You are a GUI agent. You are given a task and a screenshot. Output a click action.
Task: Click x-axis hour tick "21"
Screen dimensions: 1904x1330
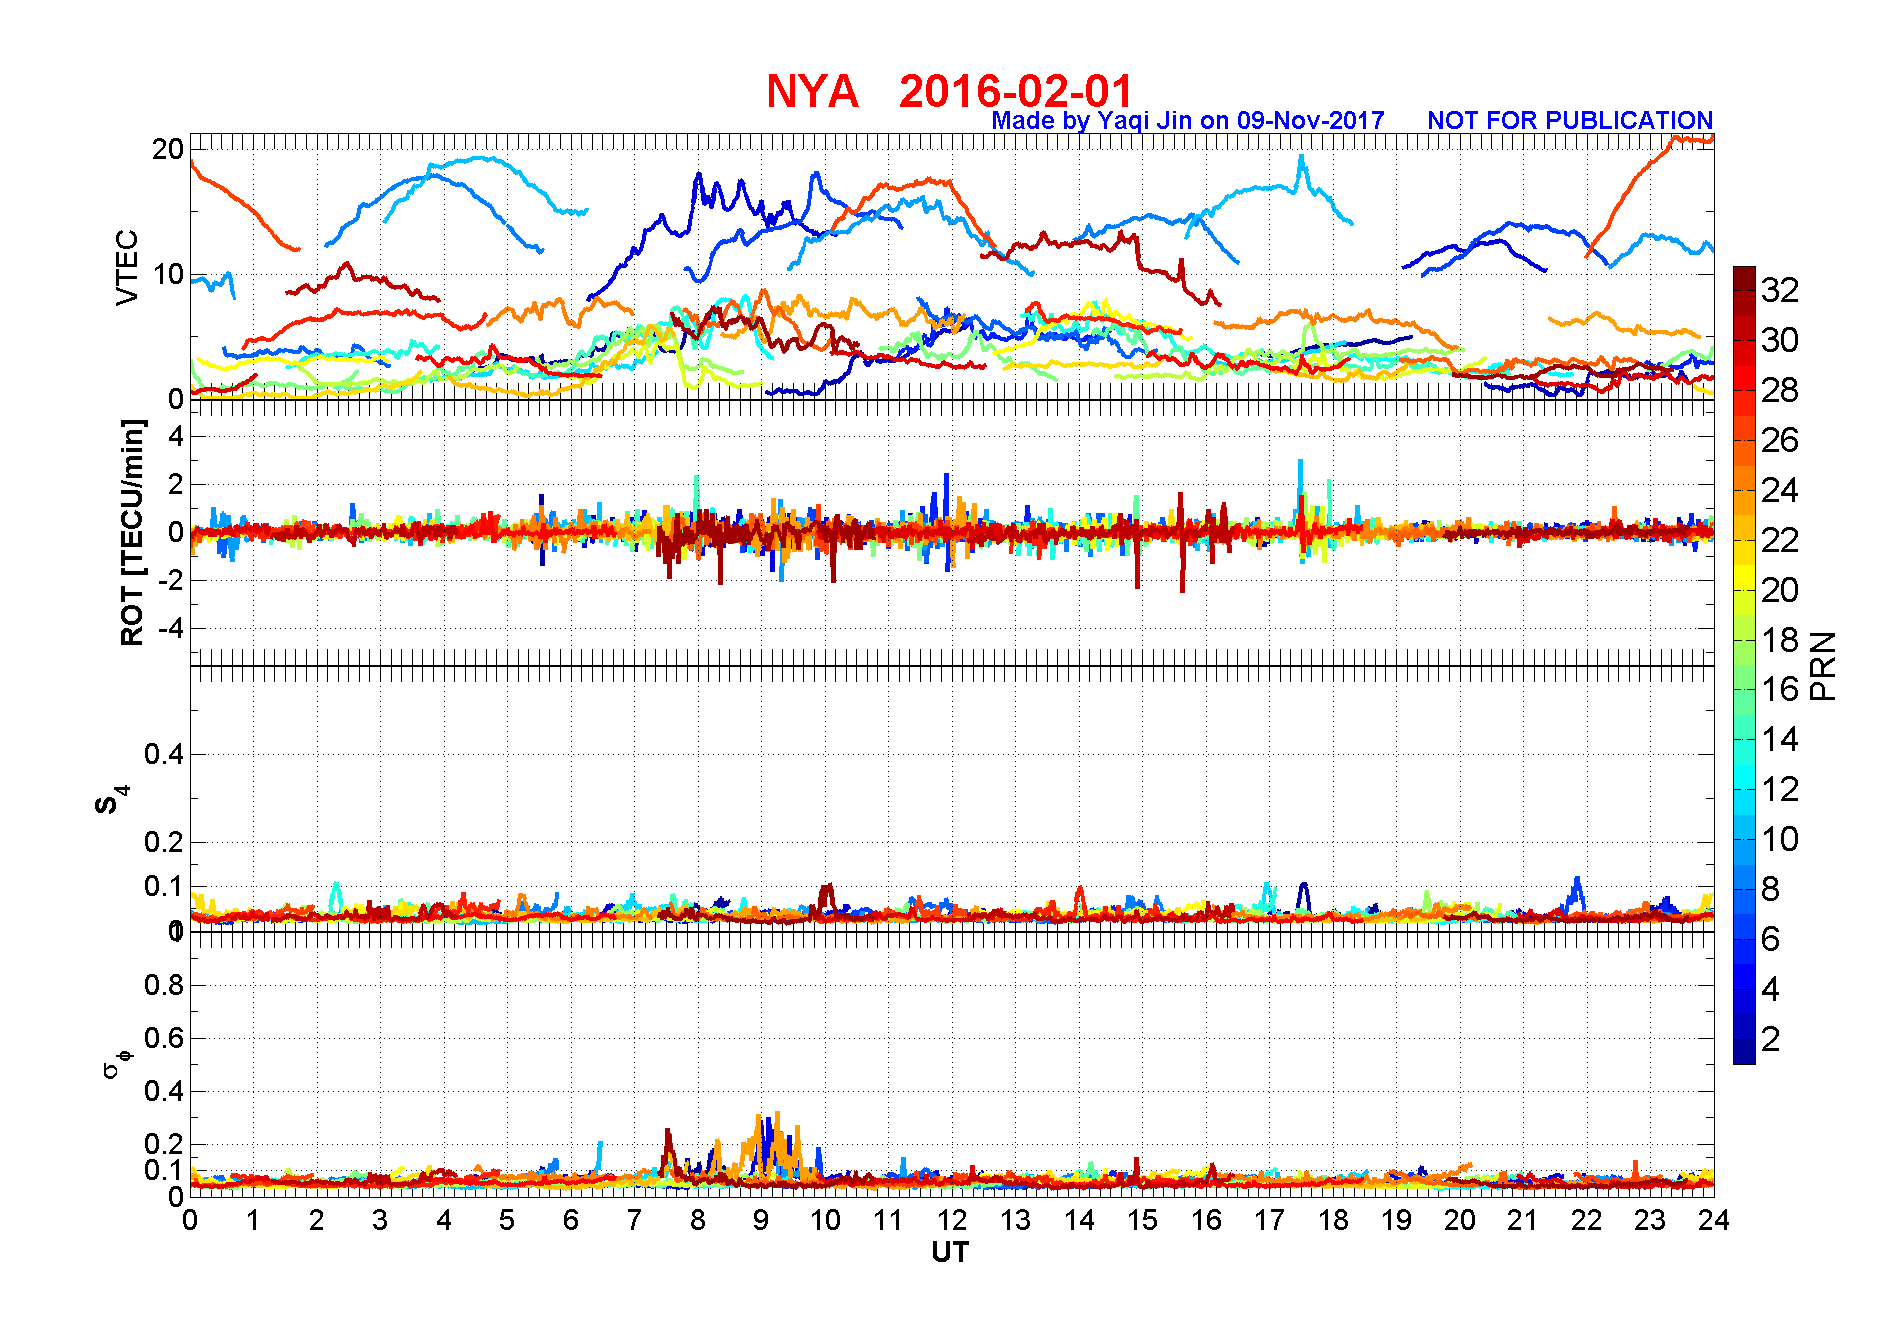coord(1523,1220)
